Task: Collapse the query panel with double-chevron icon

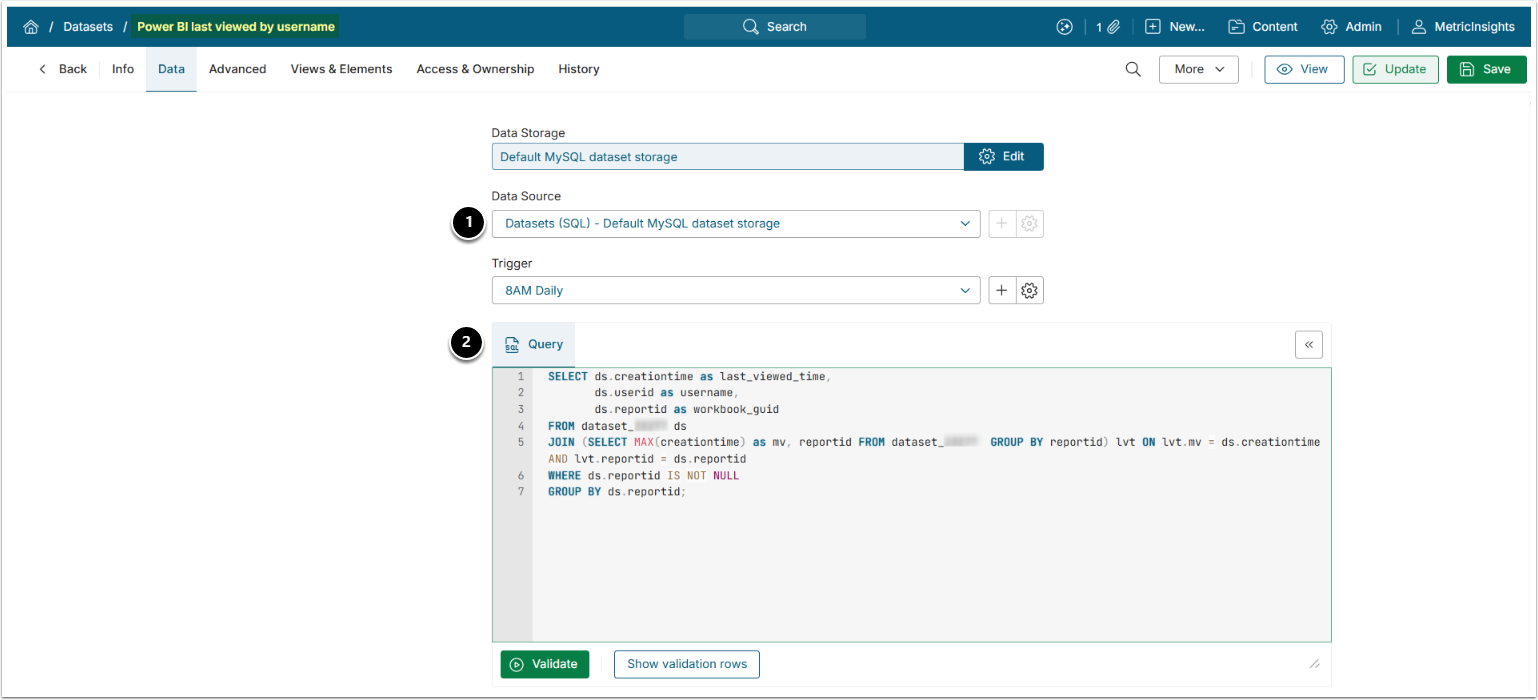Action: tap(1308, 344)
